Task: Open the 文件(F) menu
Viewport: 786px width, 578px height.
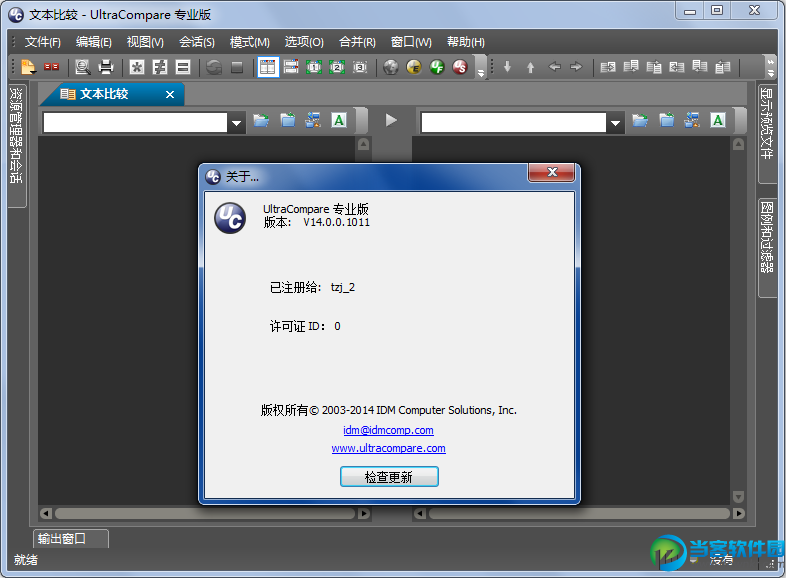Action: [43, 42]
